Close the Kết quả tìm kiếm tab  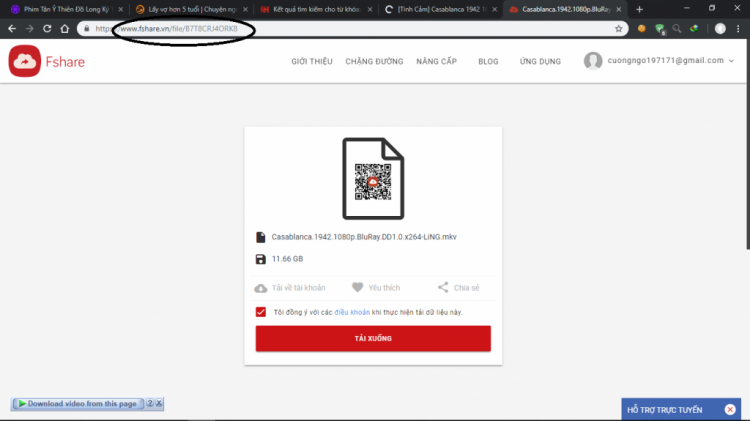tap(370, 9)
